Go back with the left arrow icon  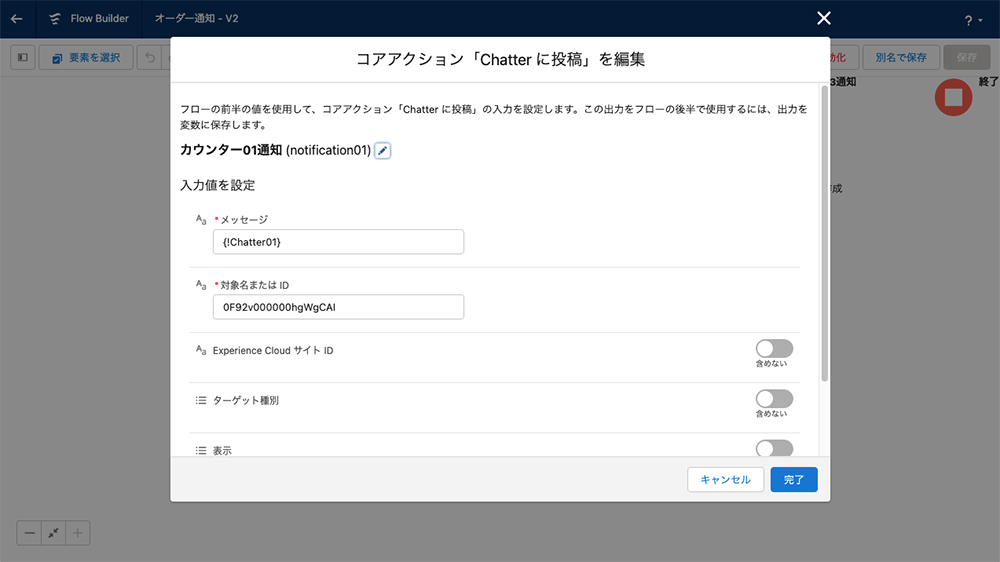[x=17, y=18]
